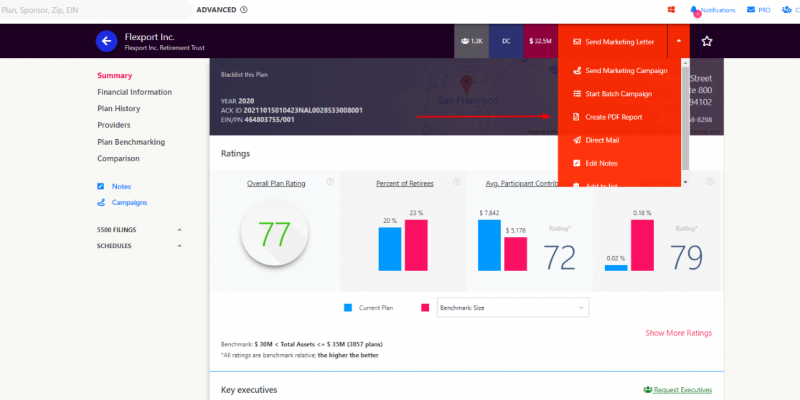Open the Benchmark: Size dropdown
This screenshot has width=800, height=400.
click(512, 308)
